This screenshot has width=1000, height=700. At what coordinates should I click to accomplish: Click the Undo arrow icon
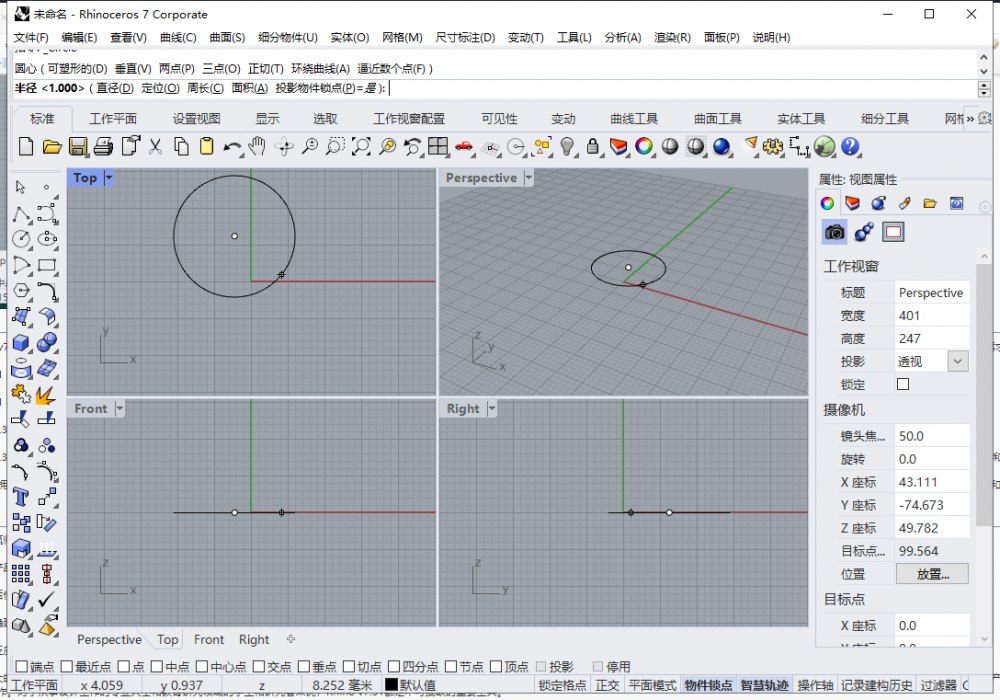coord(232,147)
